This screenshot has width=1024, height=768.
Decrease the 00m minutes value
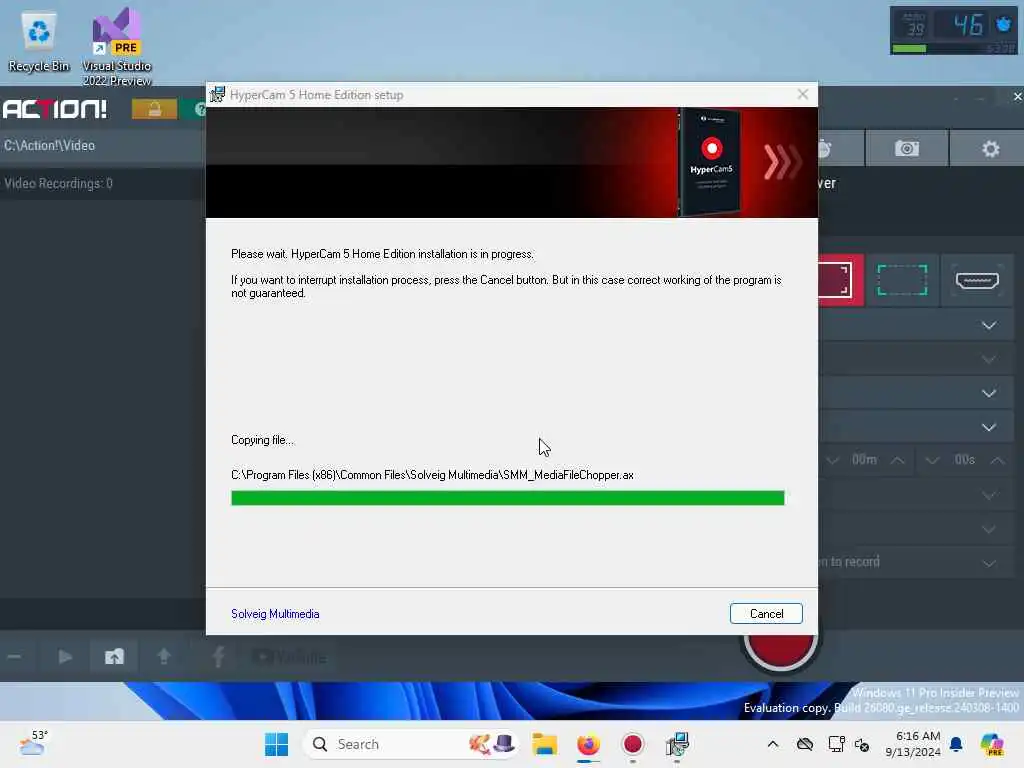pyautogui.click(x=832, y=460)
